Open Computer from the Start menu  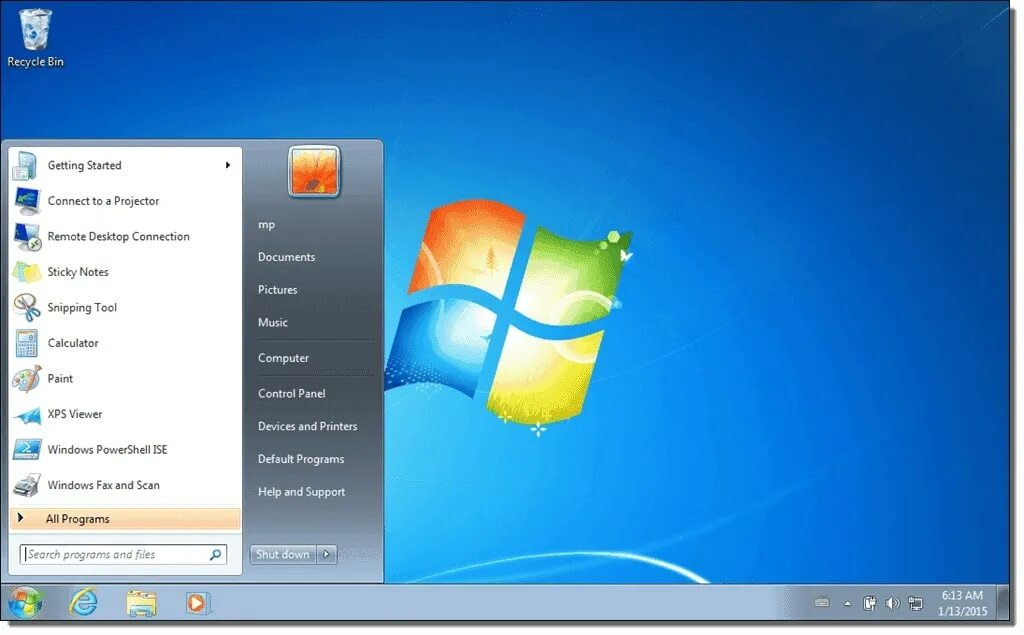[x=283, y=358]
